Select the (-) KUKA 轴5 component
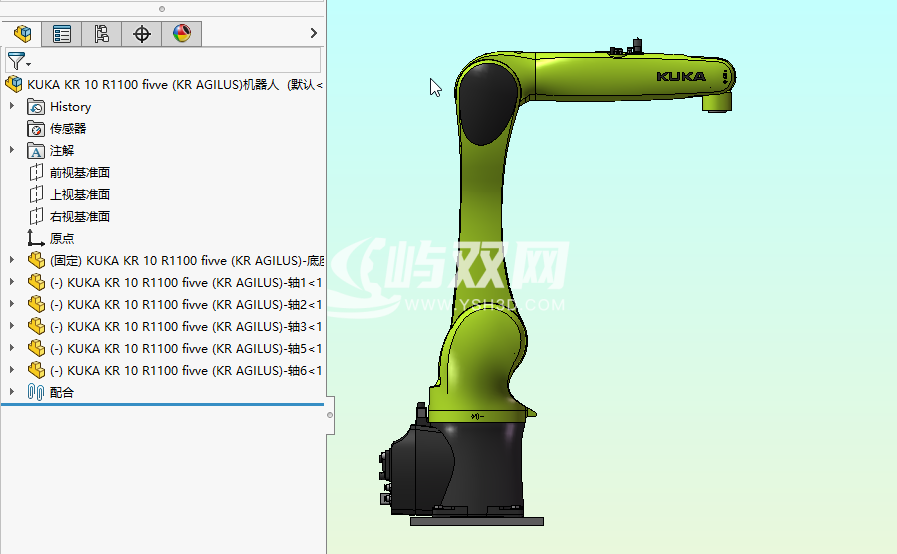Screen dimensions: 897x554 click(186, 349)
